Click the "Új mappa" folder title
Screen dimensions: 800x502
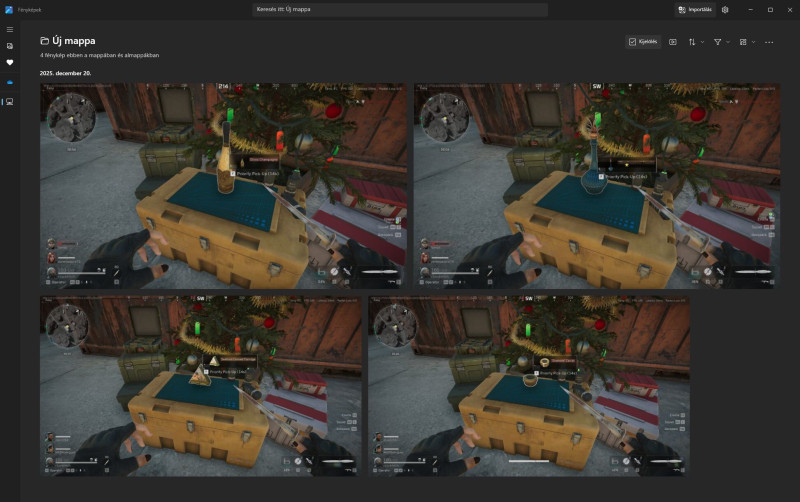(73, 41)
